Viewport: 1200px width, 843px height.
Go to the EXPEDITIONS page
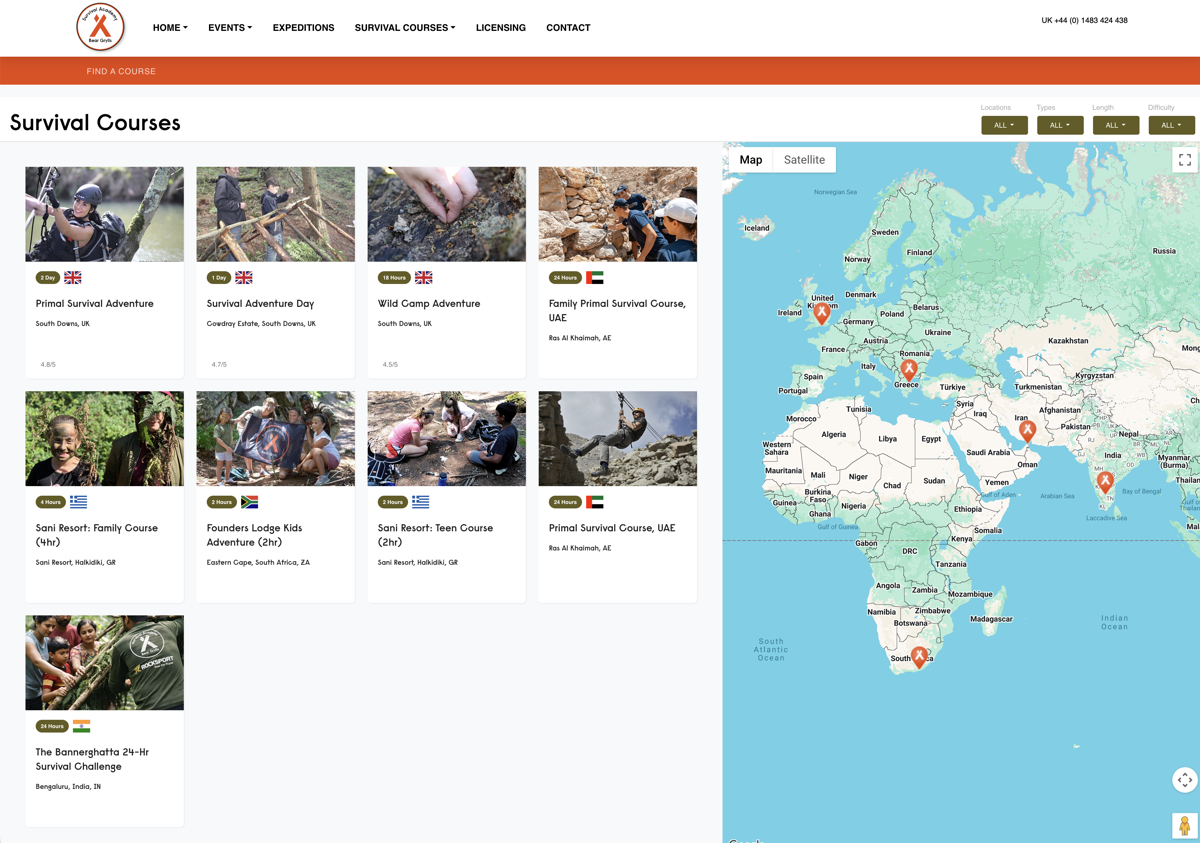click(x=303, y=28)
